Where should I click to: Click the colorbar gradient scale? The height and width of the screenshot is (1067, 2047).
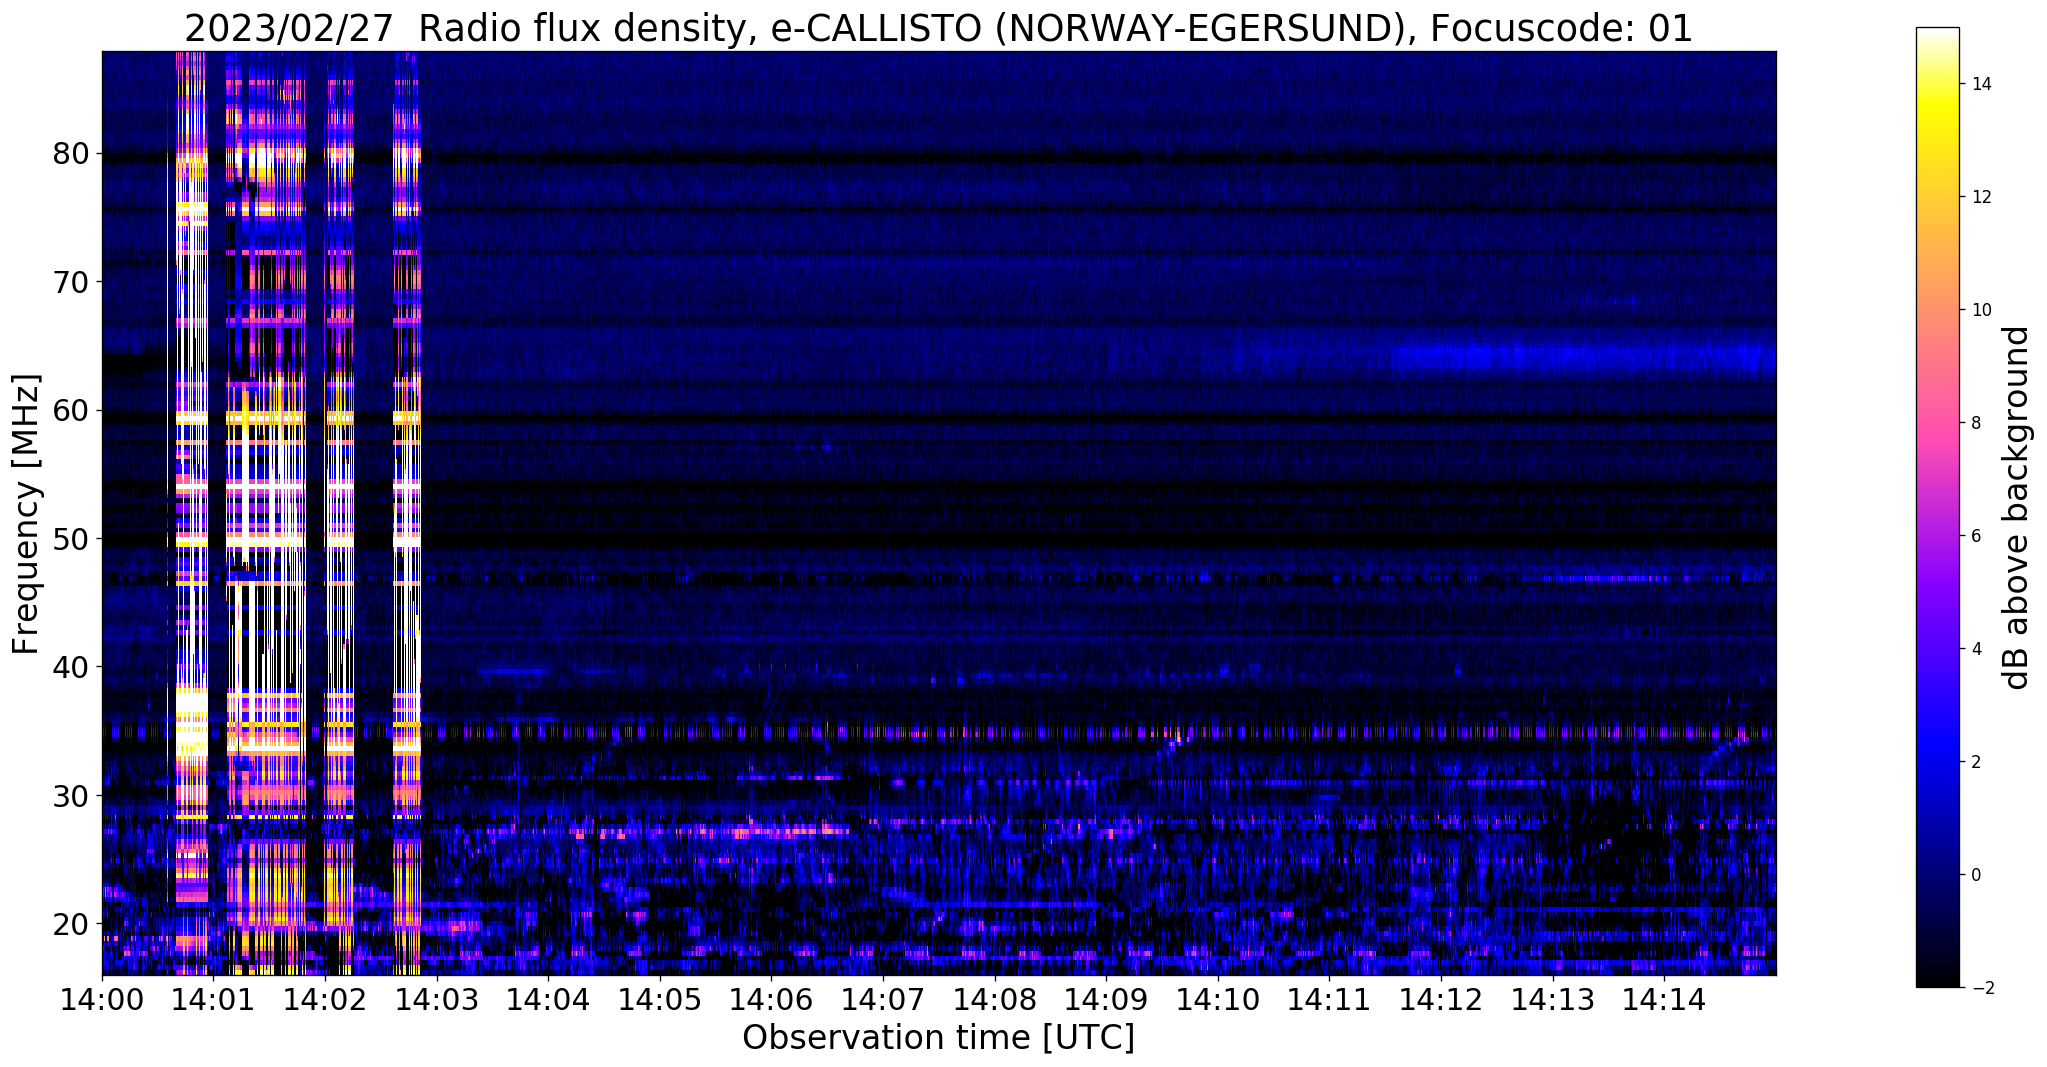pyautogui.click(x=1937, y=507)
